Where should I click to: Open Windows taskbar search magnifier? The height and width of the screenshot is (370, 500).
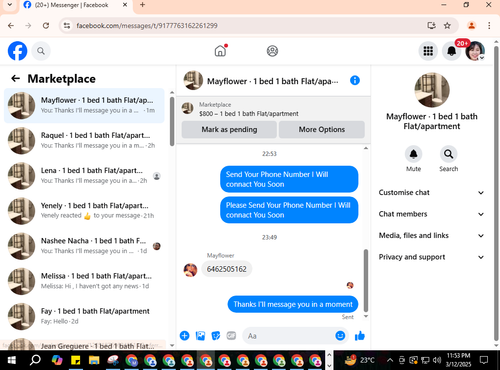[x=35, y=360]
